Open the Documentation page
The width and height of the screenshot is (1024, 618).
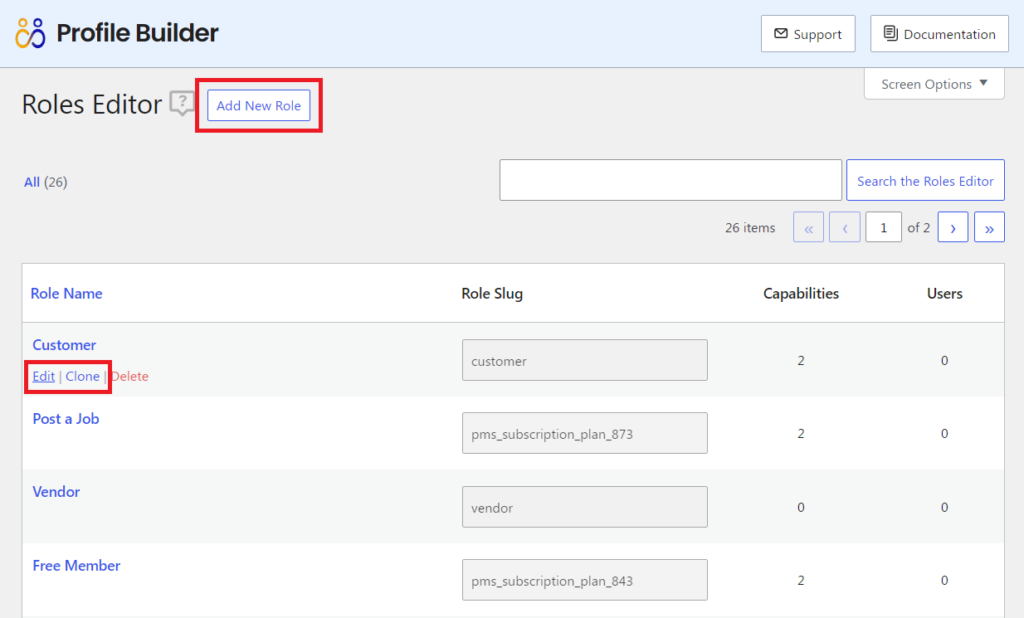[x=939, y=34]
